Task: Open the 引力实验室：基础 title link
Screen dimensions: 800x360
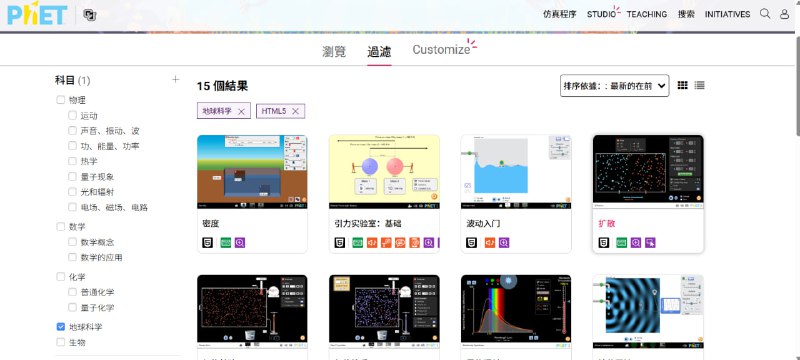Action: pyautogui.click(x=367, y=223)
